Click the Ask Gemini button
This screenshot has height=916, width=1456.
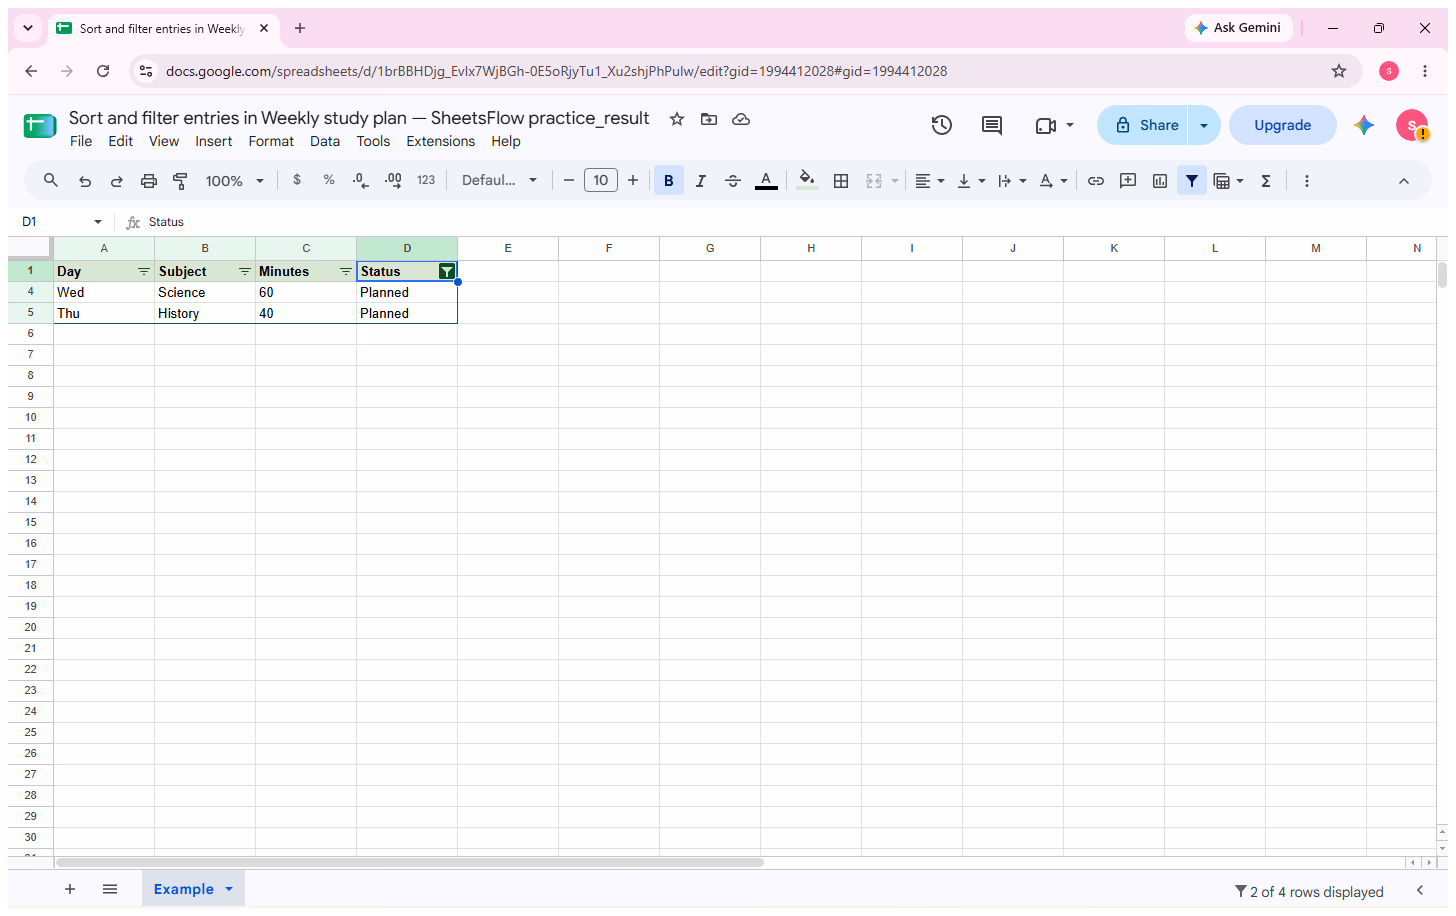coord(1238,28)
